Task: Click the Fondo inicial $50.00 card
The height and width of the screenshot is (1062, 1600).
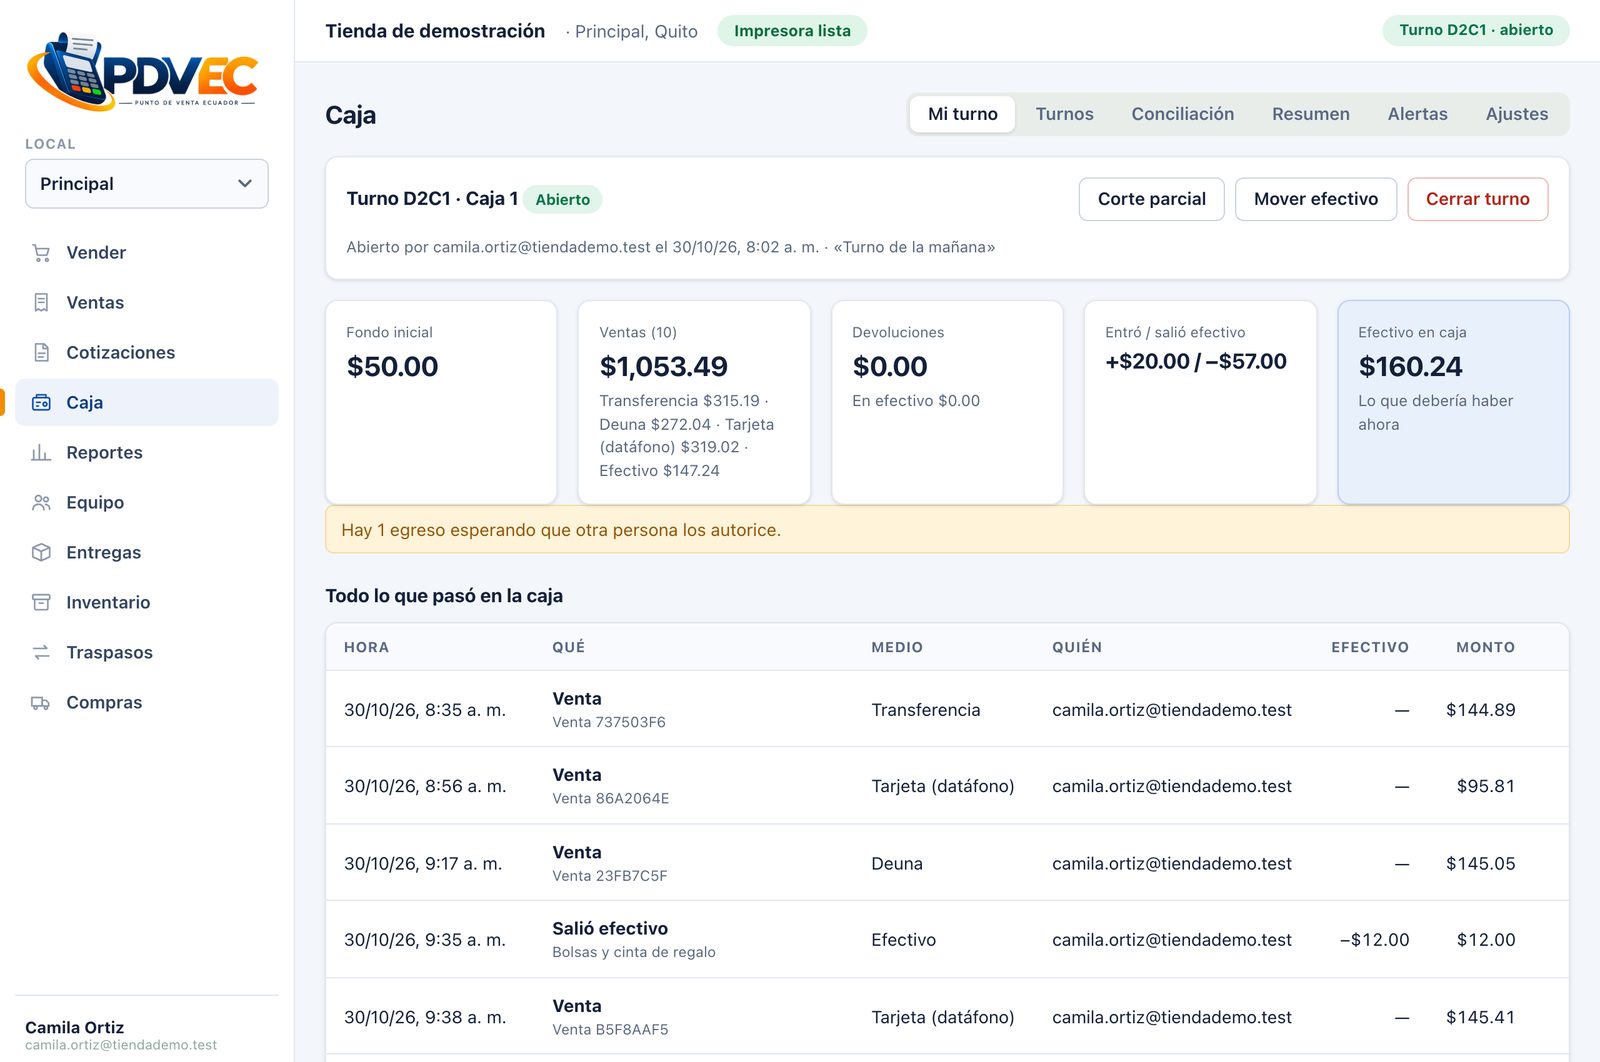Action: 441,402
